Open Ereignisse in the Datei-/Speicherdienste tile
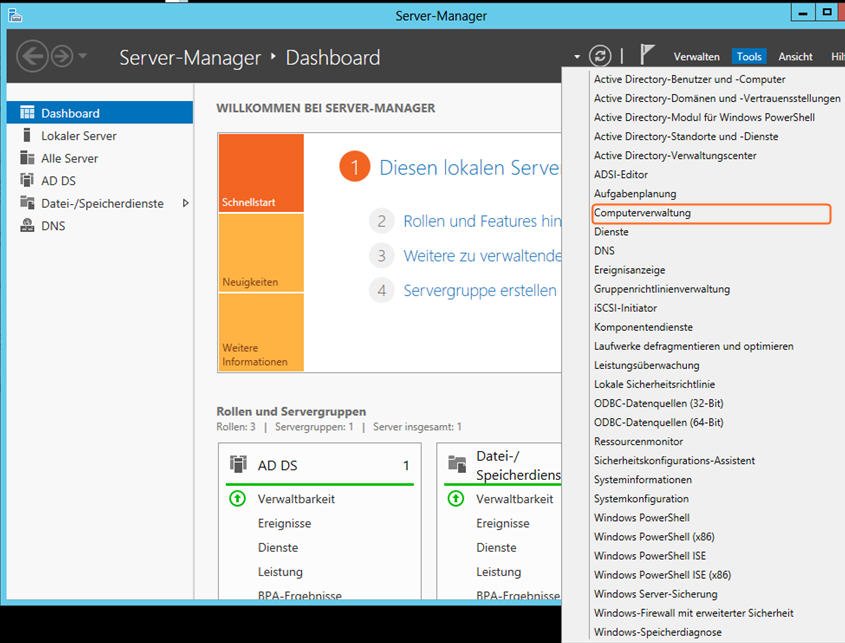Image resolution: width=845 pixels, height=643 pixels. click(x=502, y=523)
